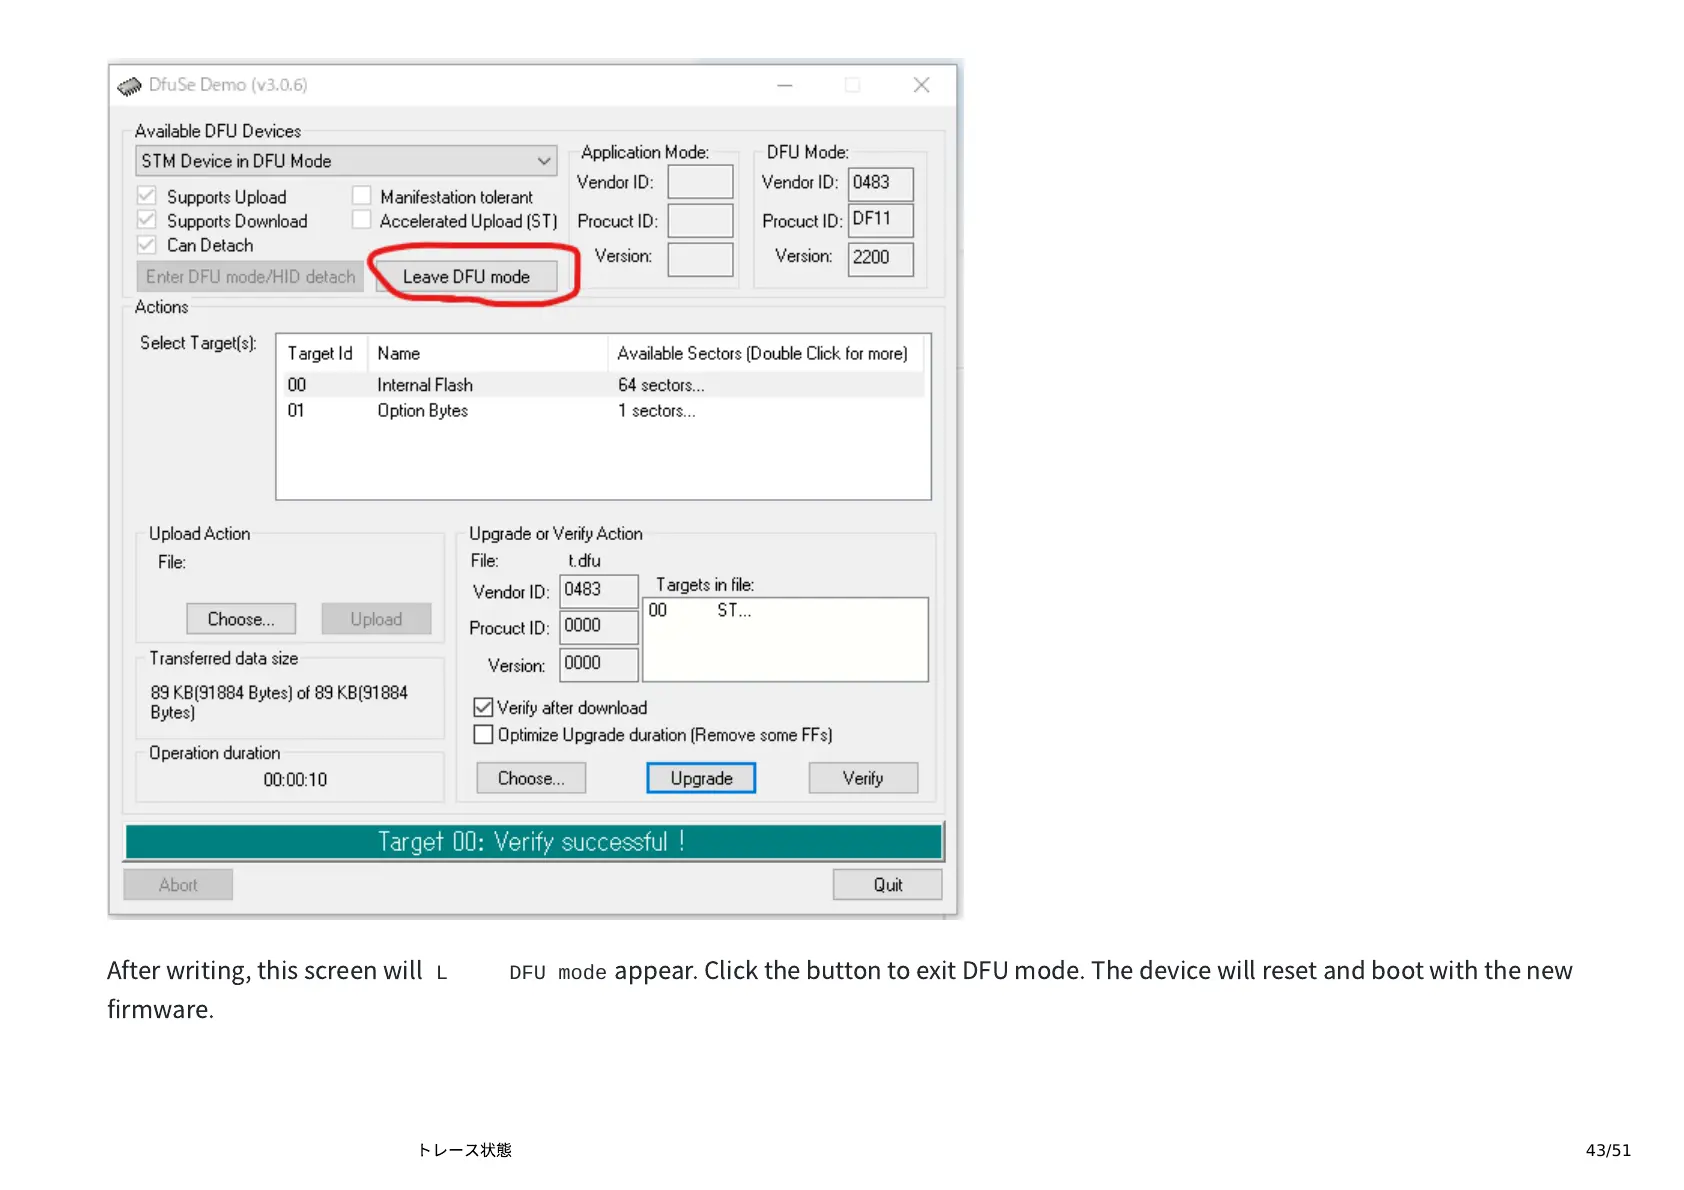
Task: Click the Upload button
Action: pos(376,619)
